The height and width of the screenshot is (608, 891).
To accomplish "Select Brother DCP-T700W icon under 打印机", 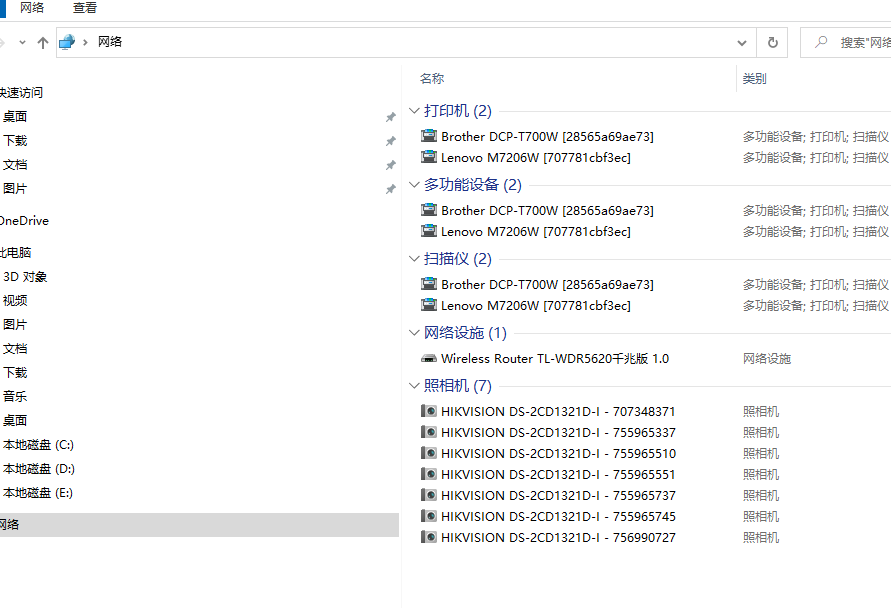I will click(429, 136).
